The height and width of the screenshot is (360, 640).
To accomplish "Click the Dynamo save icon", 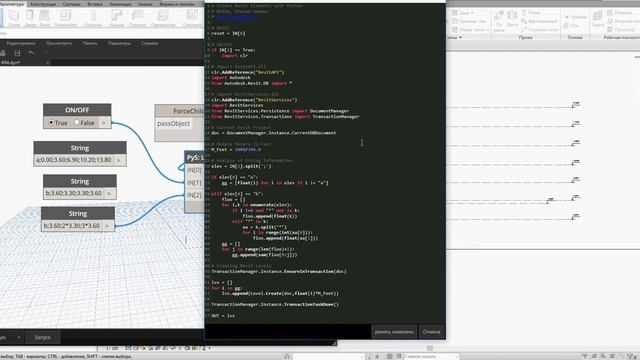I will click(x=17, y=53).
